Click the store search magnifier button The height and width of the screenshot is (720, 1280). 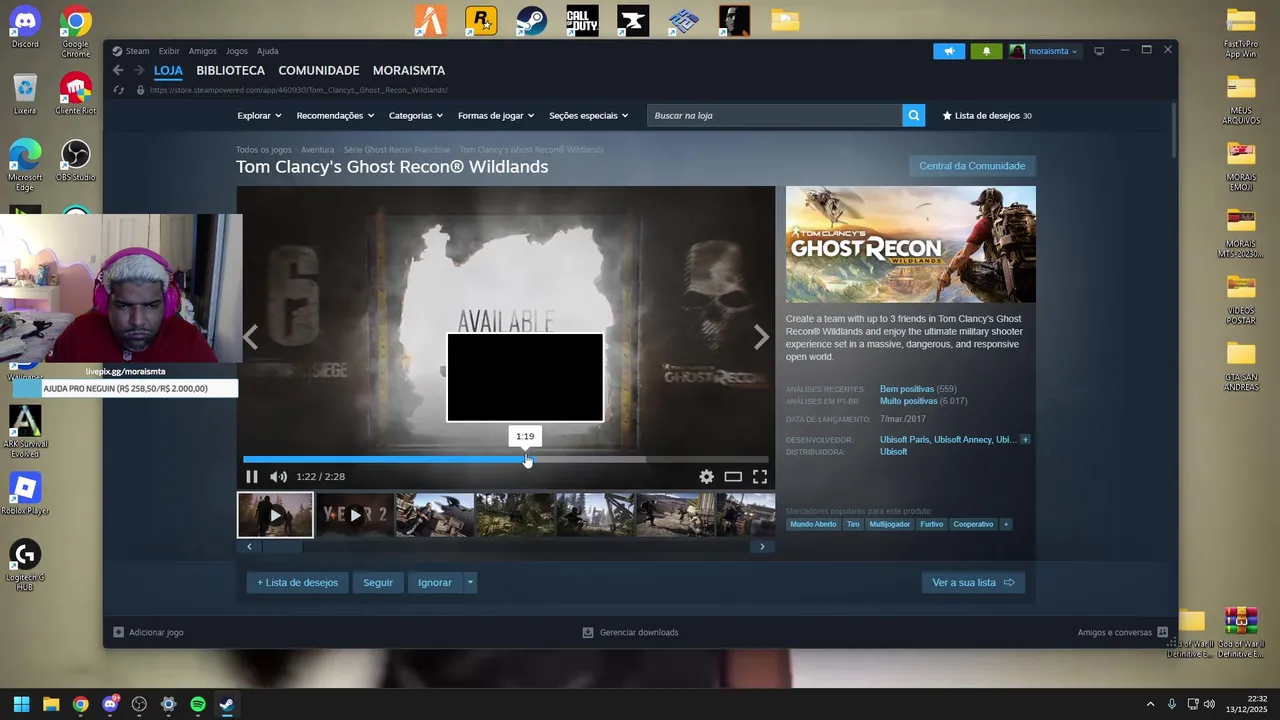pyautogui.click(x=913, y=115)
